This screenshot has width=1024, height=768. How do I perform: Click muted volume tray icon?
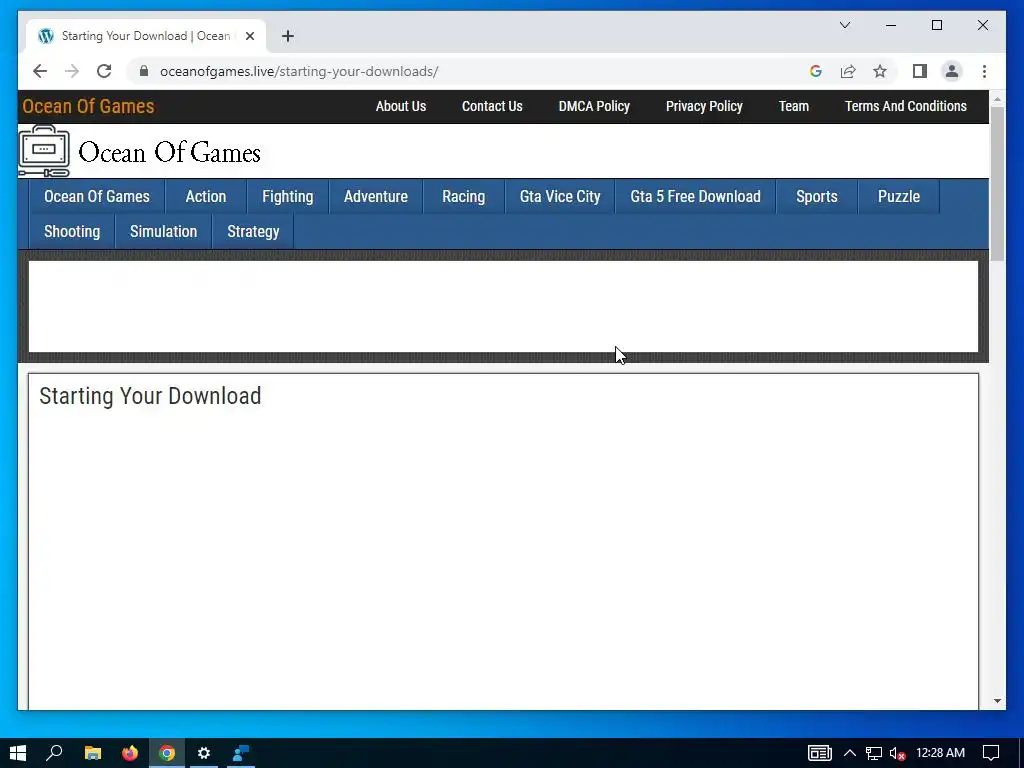click(x=897, y=753)
